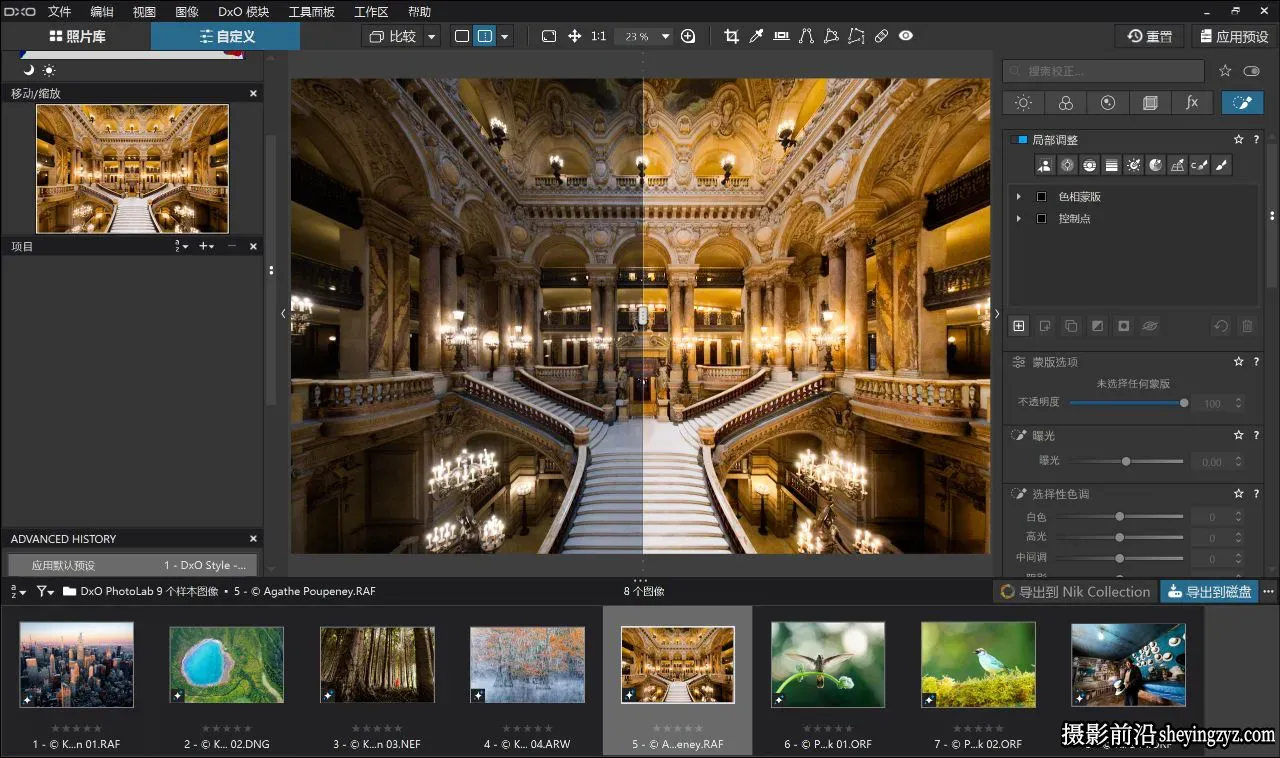Viewport: 1280px width, 758px height.
Task: Choose the AI subject mask tool
Action: (1045, 165)
